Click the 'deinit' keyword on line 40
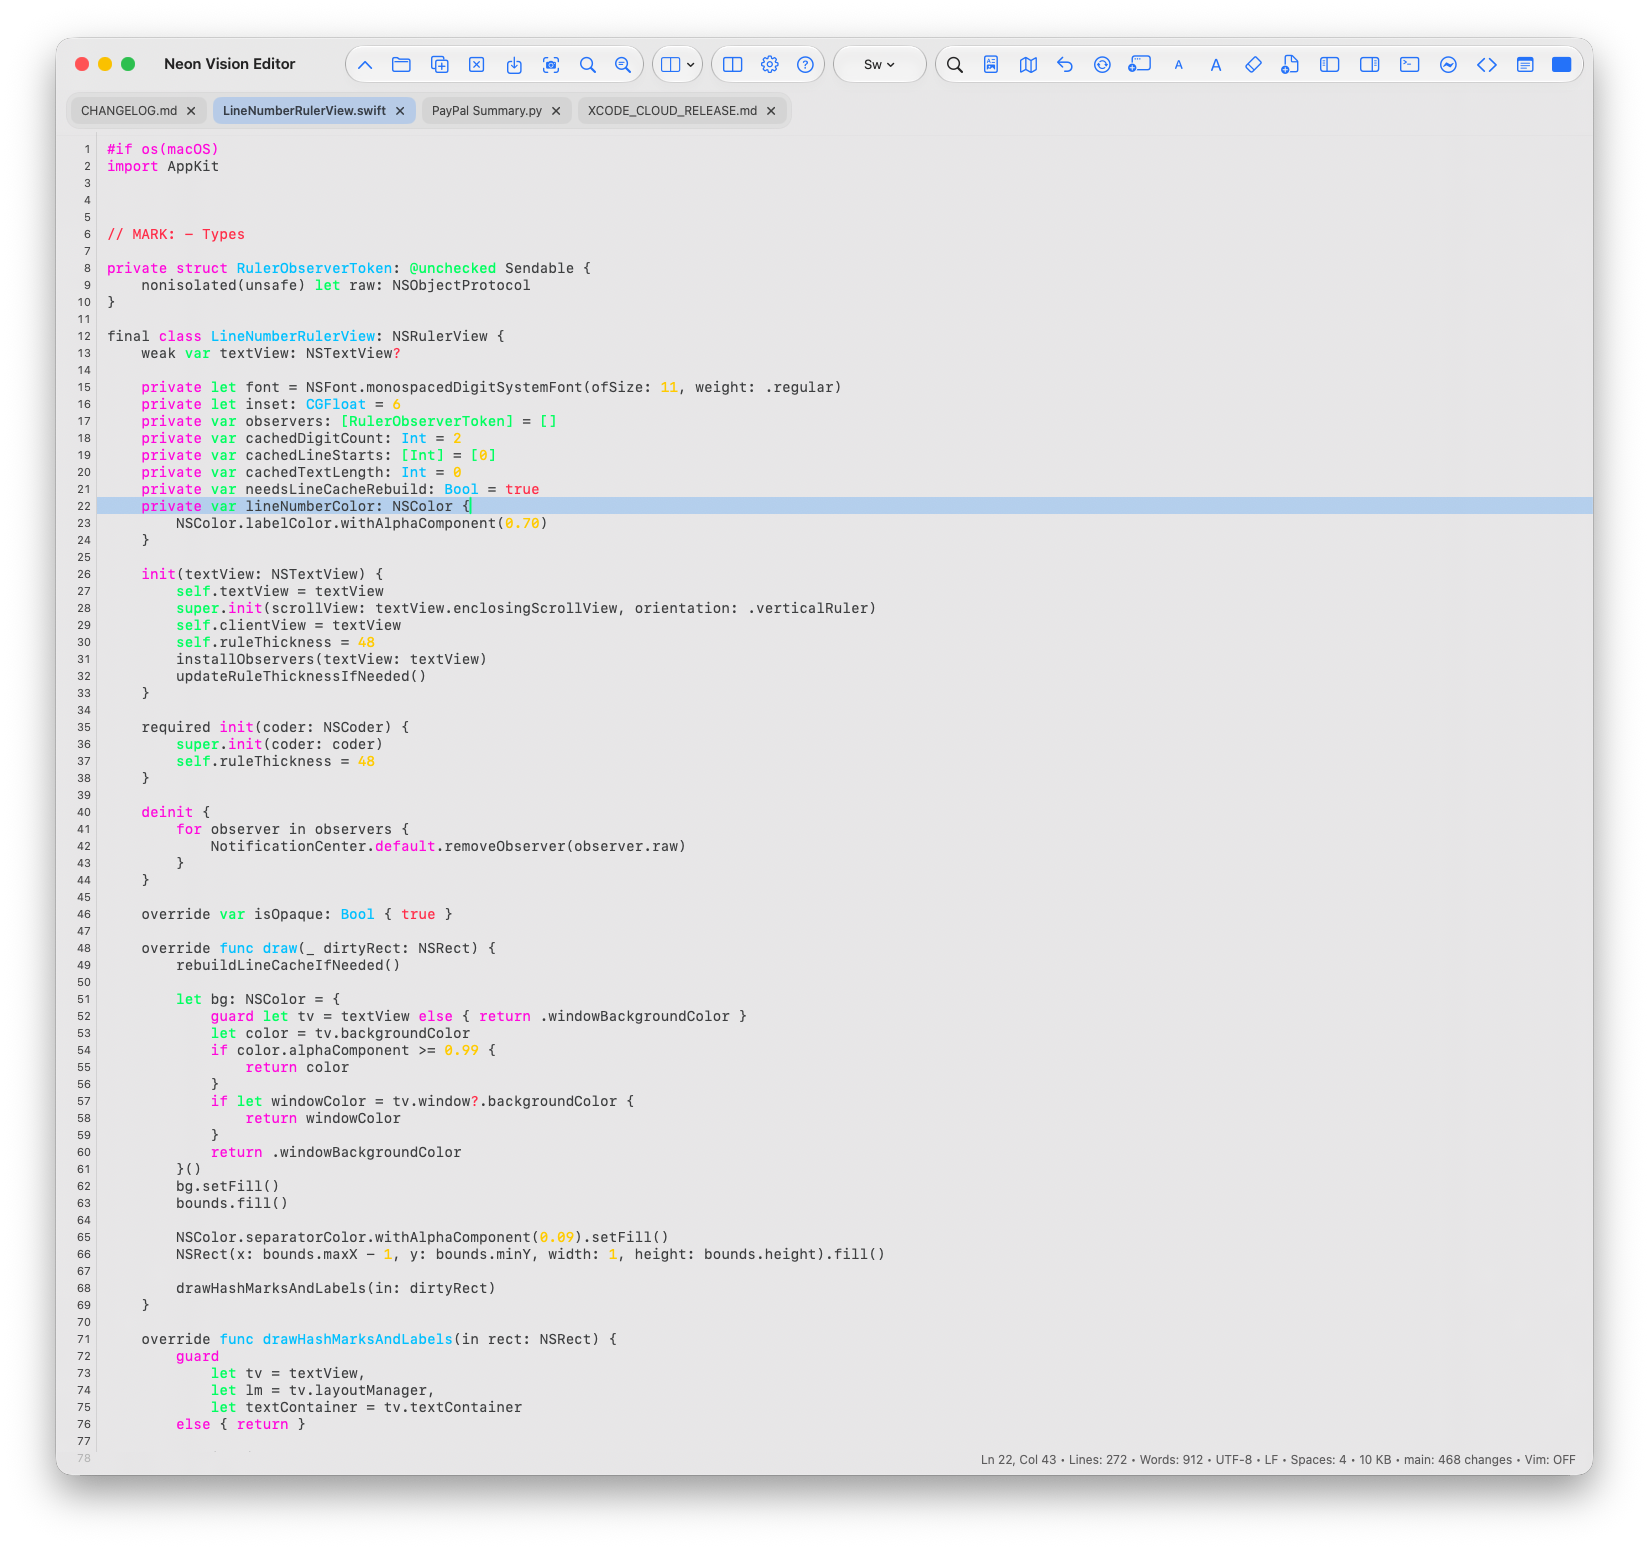 pos(167,812)
